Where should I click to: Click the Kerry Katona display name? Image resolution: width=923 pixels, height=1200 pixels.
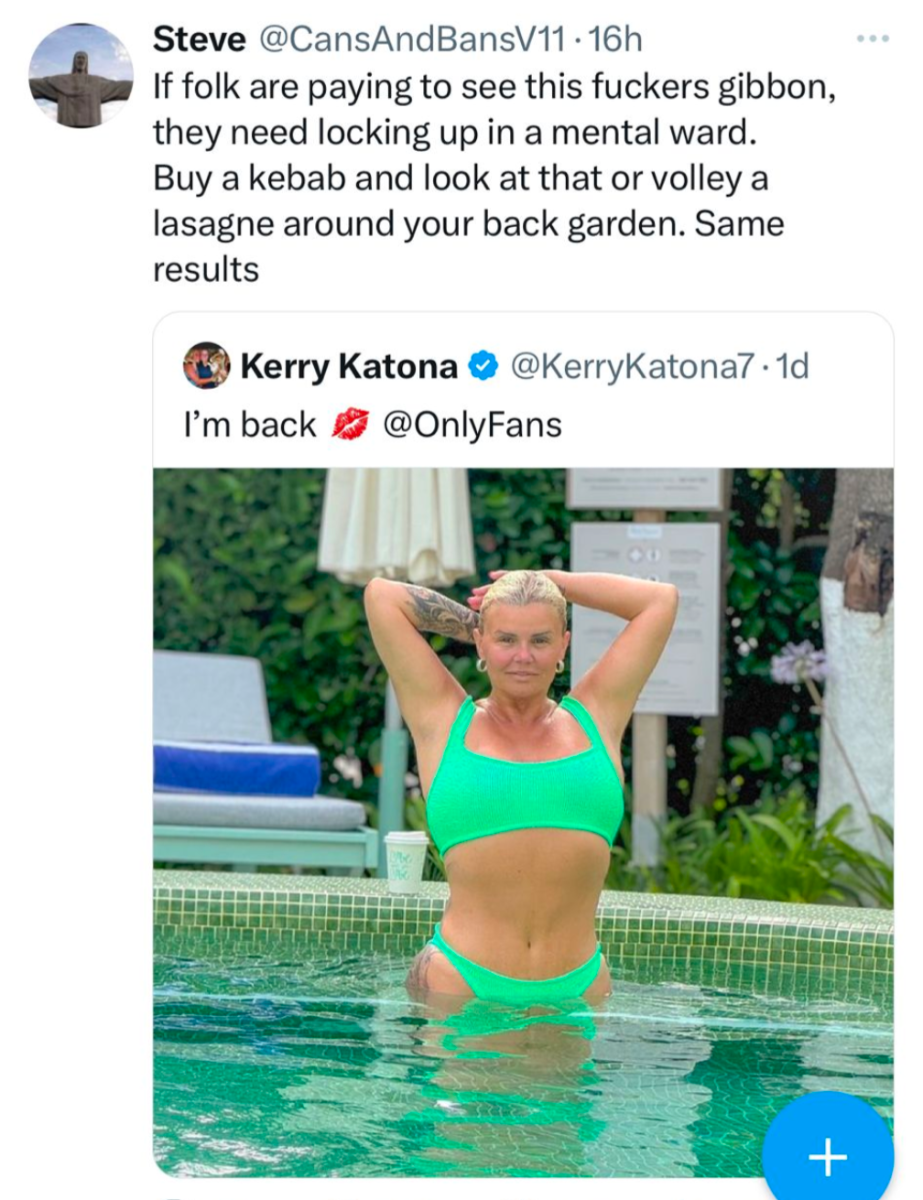[348, 367]
